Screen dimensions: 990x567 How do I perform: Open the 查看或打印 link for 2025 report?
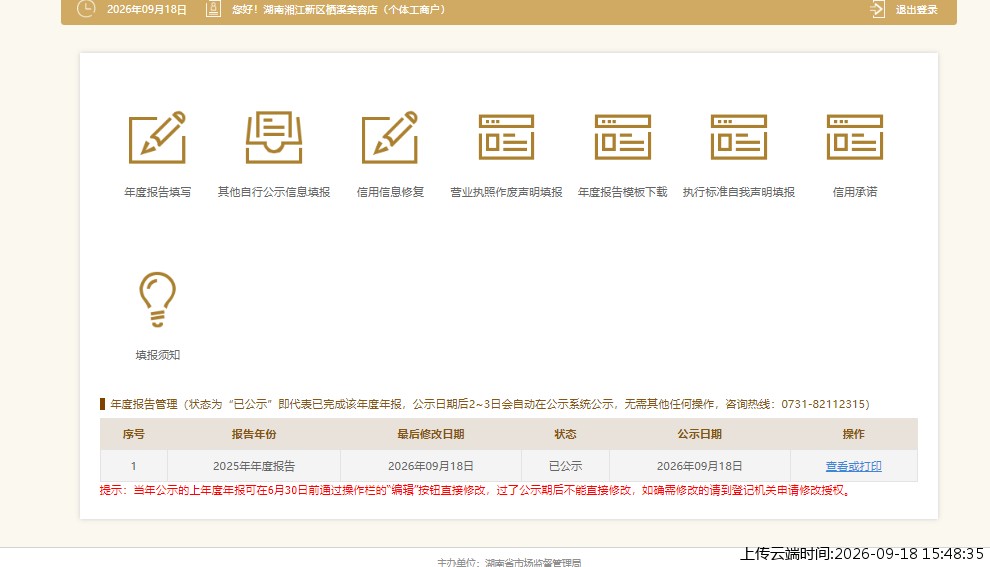pos(854,466)
